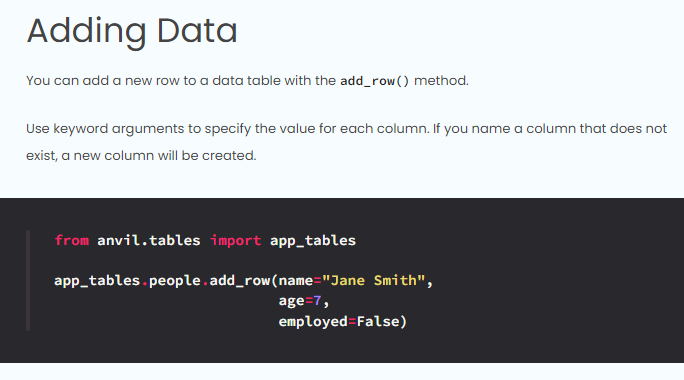This screenshot has width=684, height=380.
Task: Click the text "a new column will be created"
Action: pos(158,156)
